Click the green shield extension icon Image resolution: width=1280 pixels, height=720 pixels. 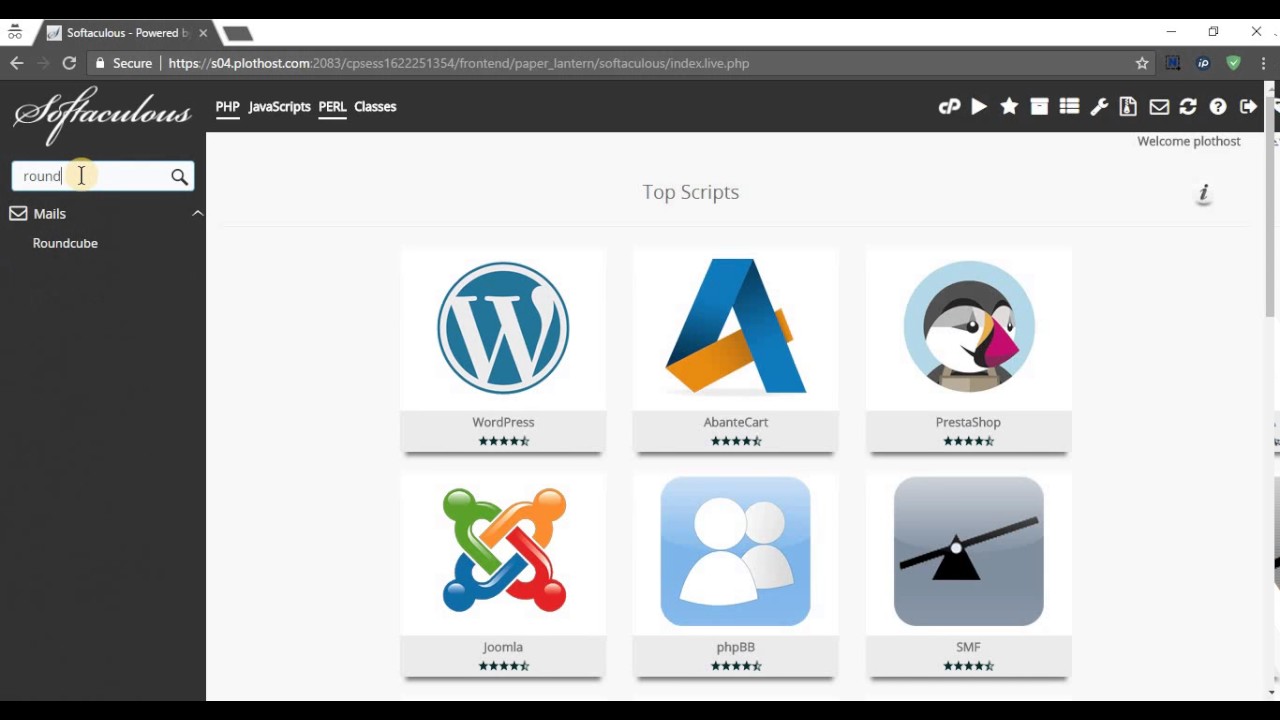click(x=1233, y=63)
